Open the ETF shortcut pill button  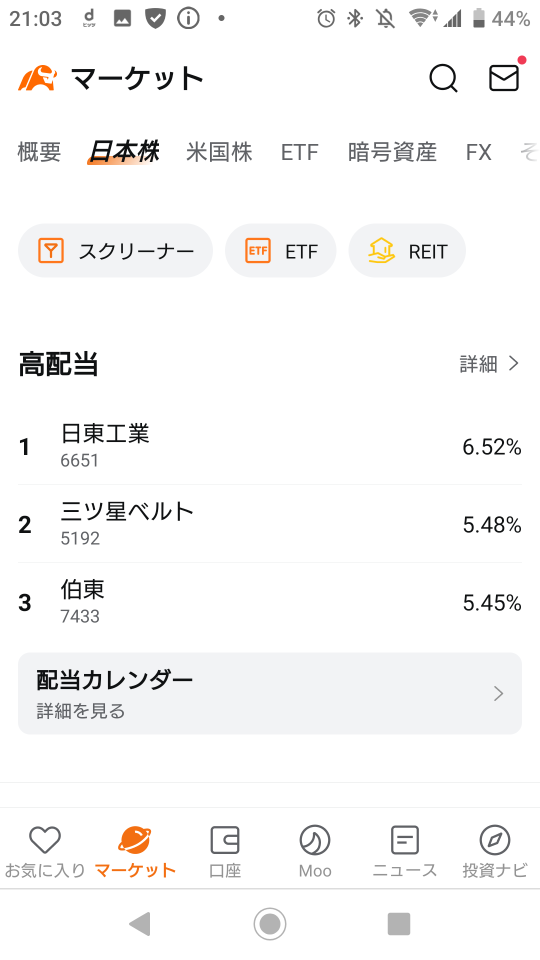pos(280,251)
